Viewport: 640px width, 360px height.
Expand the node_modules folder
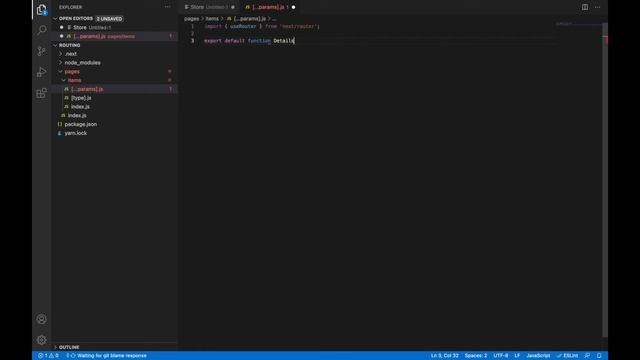click(82, 62)
